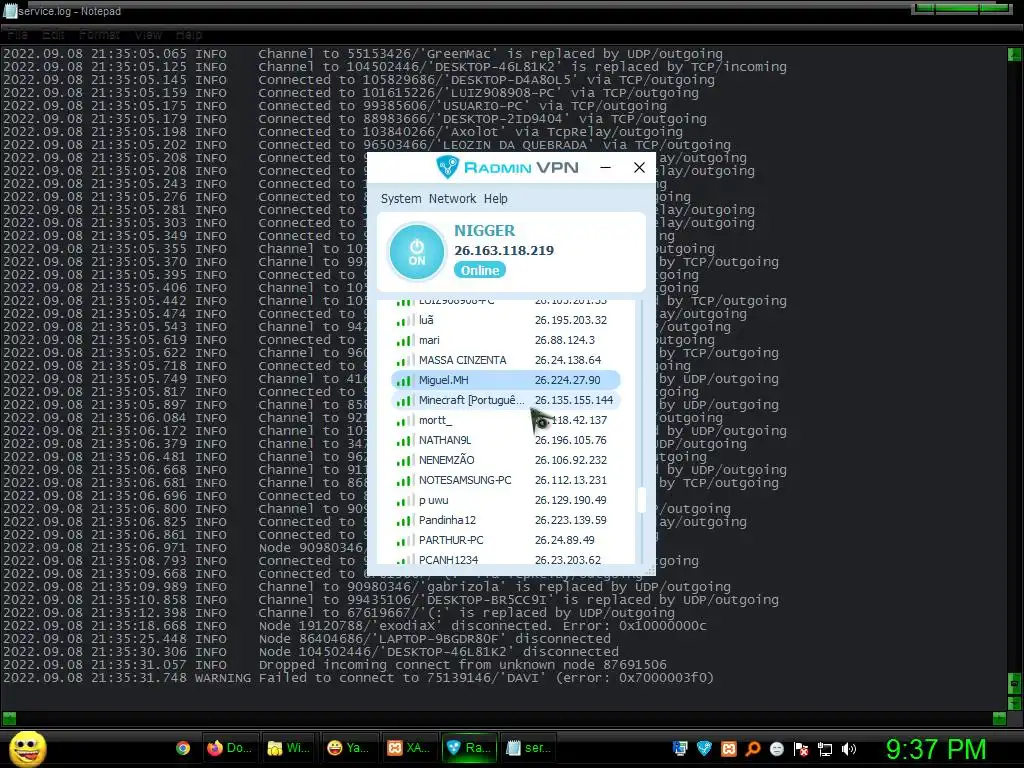This screenshot has height=768, width=1024.
Task: Open the Edit menu in Notepad
Action: pos(53,34)
